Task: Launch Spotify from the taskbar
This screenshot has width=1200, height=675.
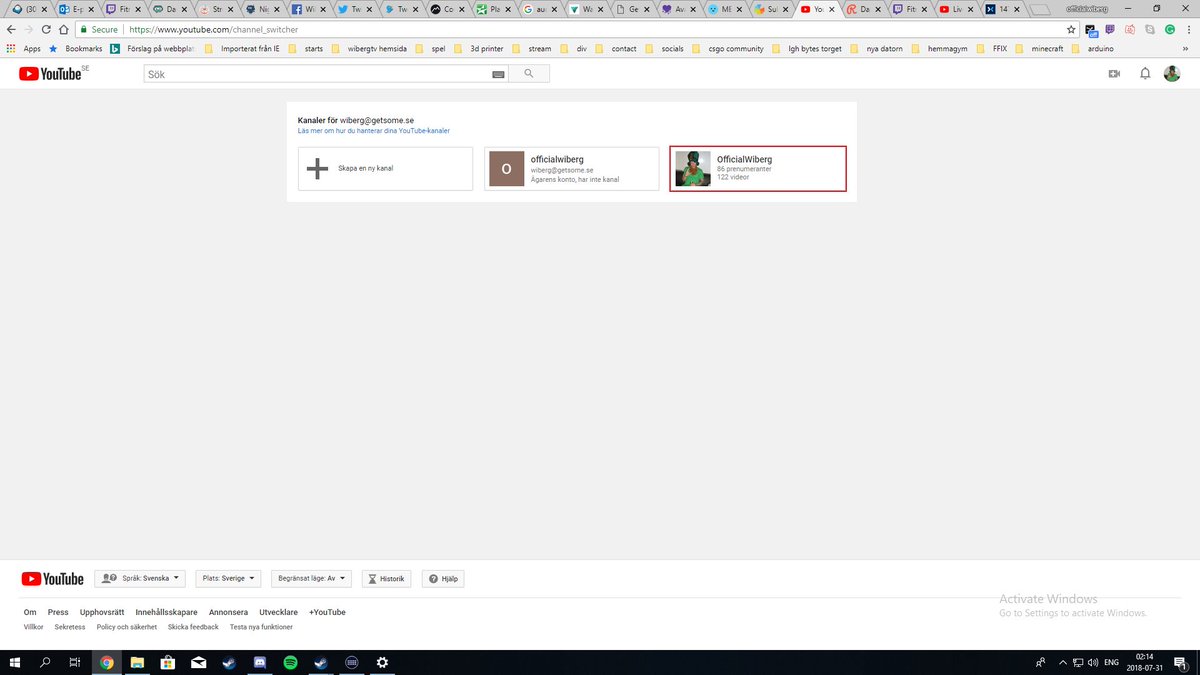Action: click(290, 662)
